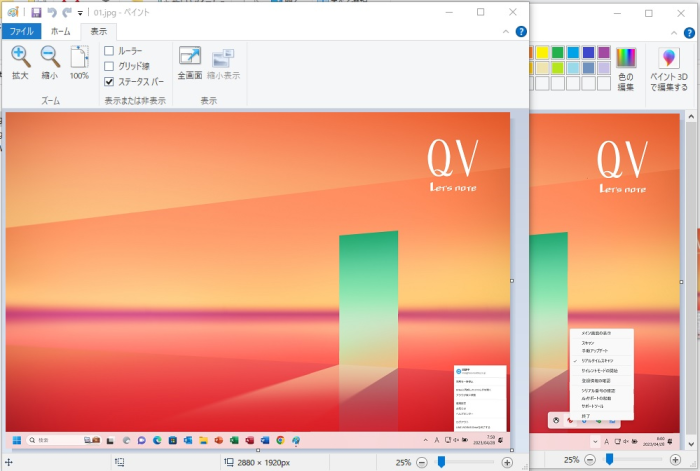This screenshot has width=700, height=471.
Task: Open 色の編集 color editor in back window
Action: point(626,69)
